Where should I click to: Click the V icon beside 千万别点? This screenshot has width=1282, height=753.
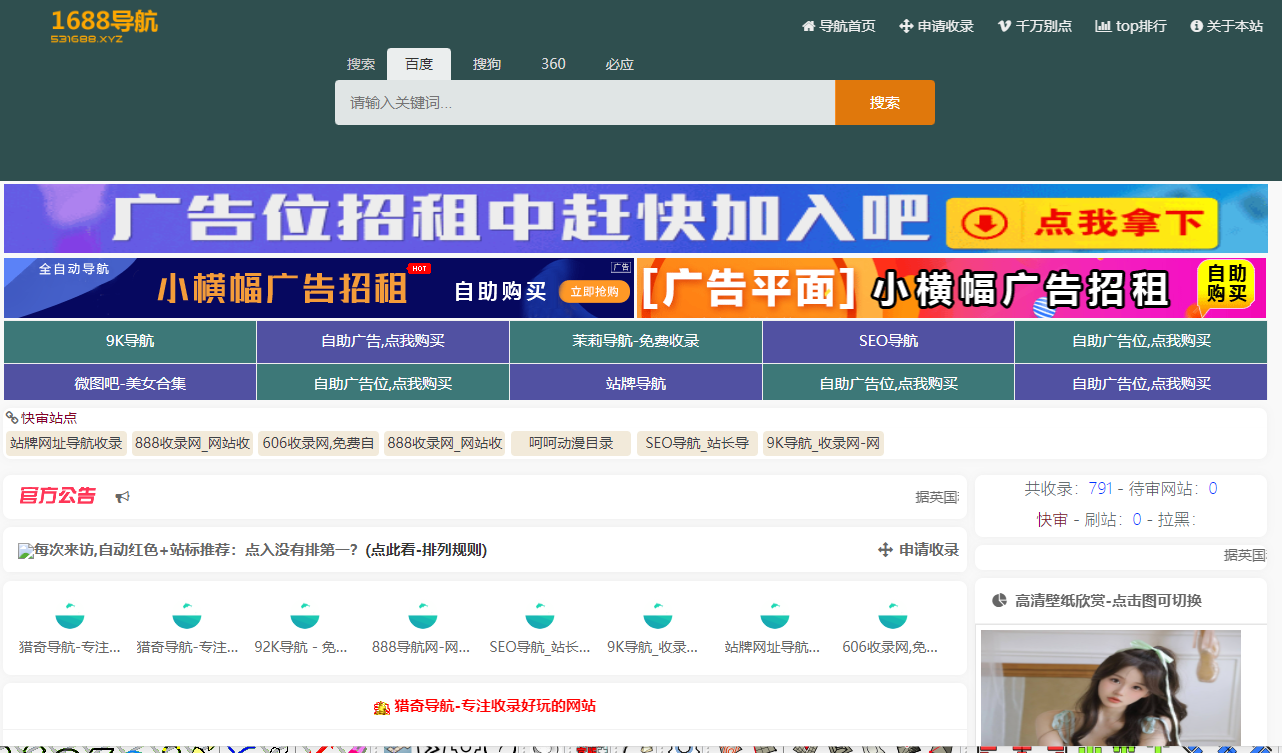[1004, 26]
